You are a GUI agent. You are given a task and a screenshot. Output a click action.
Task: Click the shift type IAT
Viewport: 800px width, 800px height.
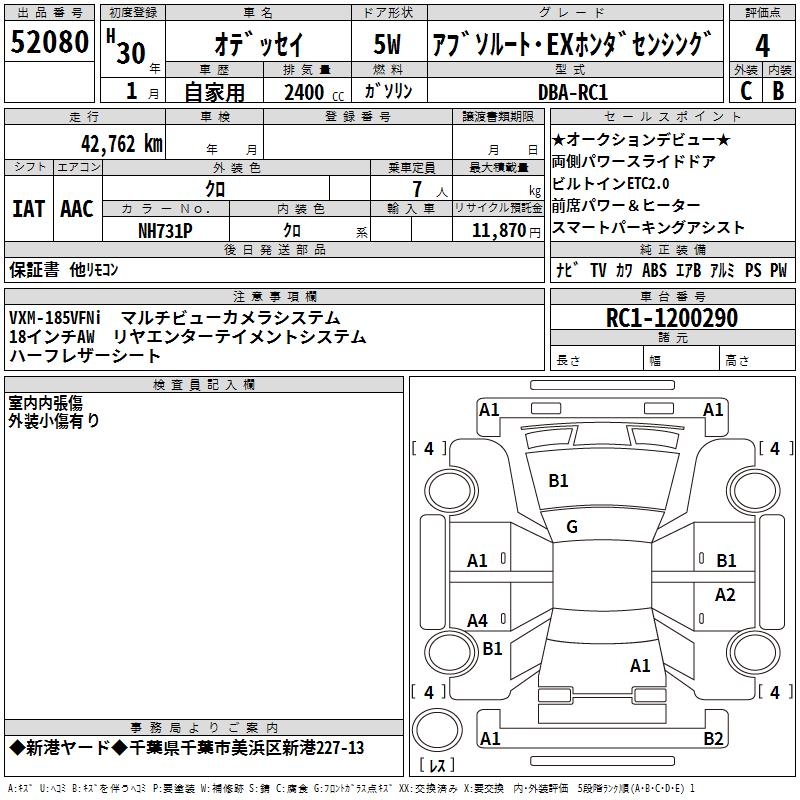(28, 209)
